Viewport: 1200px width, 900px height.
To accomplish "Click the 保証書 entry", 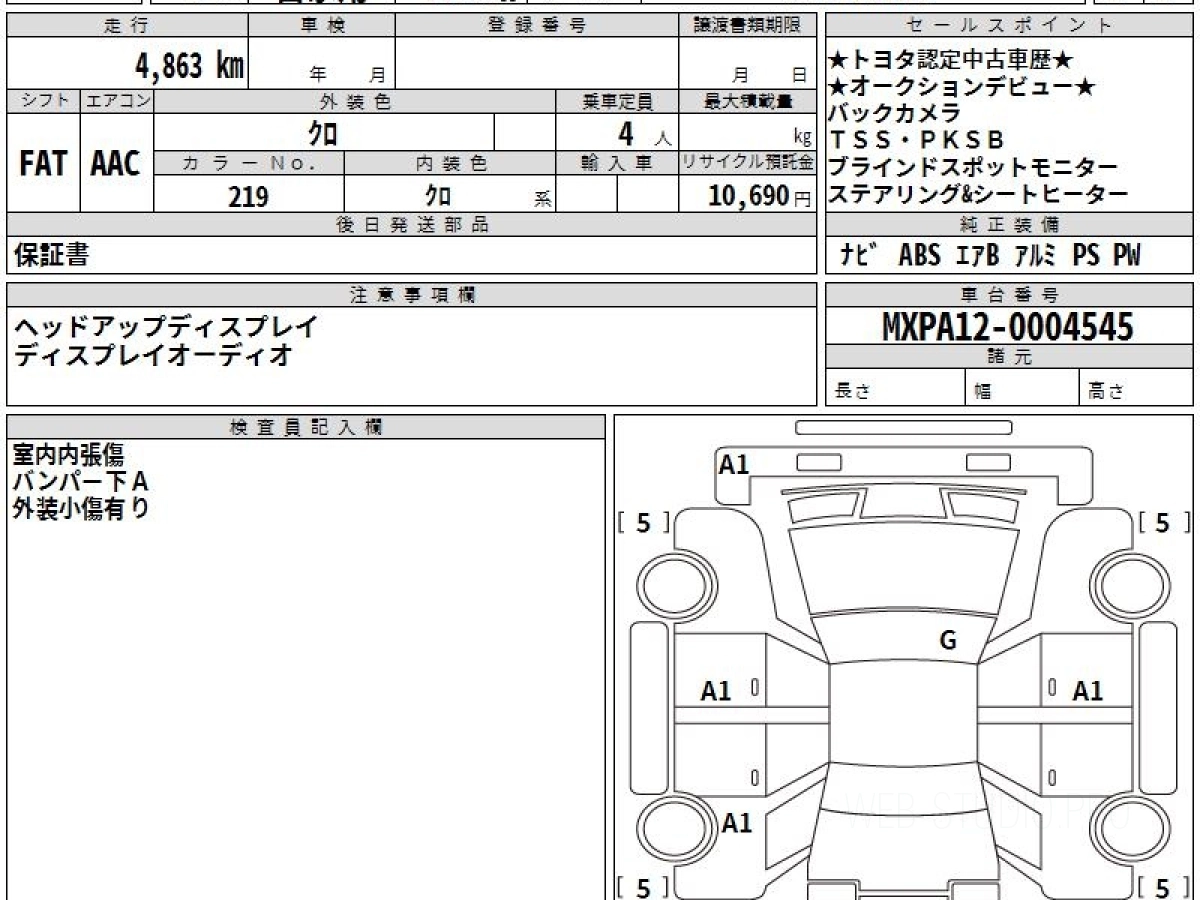I will [x=51, y=255].
